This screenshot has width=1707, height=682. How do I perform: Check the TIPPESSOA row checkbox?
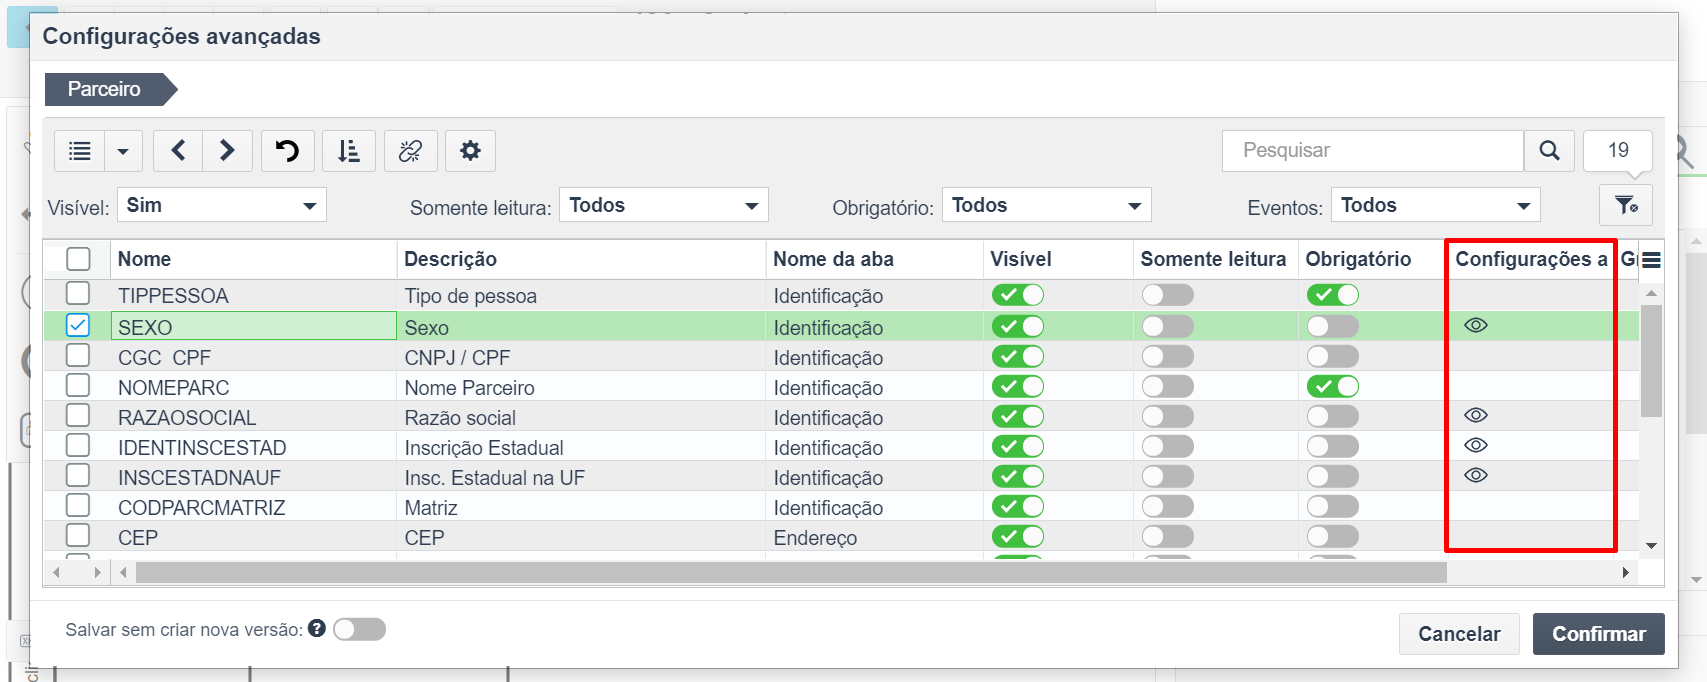pyautogui.click(x=78, y=294)
